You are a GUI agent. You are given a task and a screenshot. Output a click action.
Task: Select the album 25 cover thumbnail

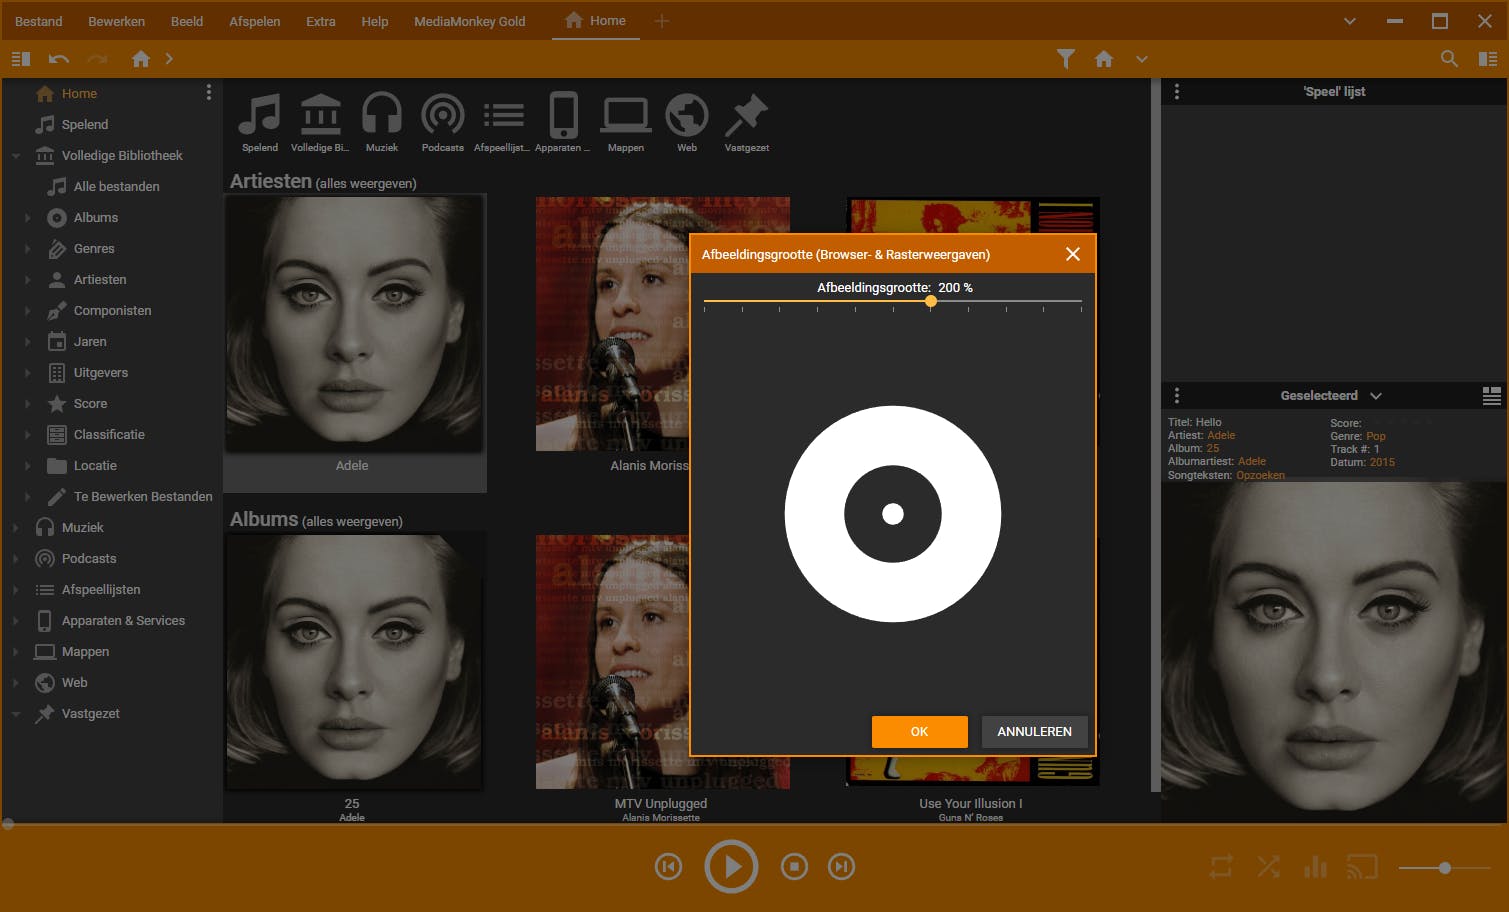click(354, 662)
